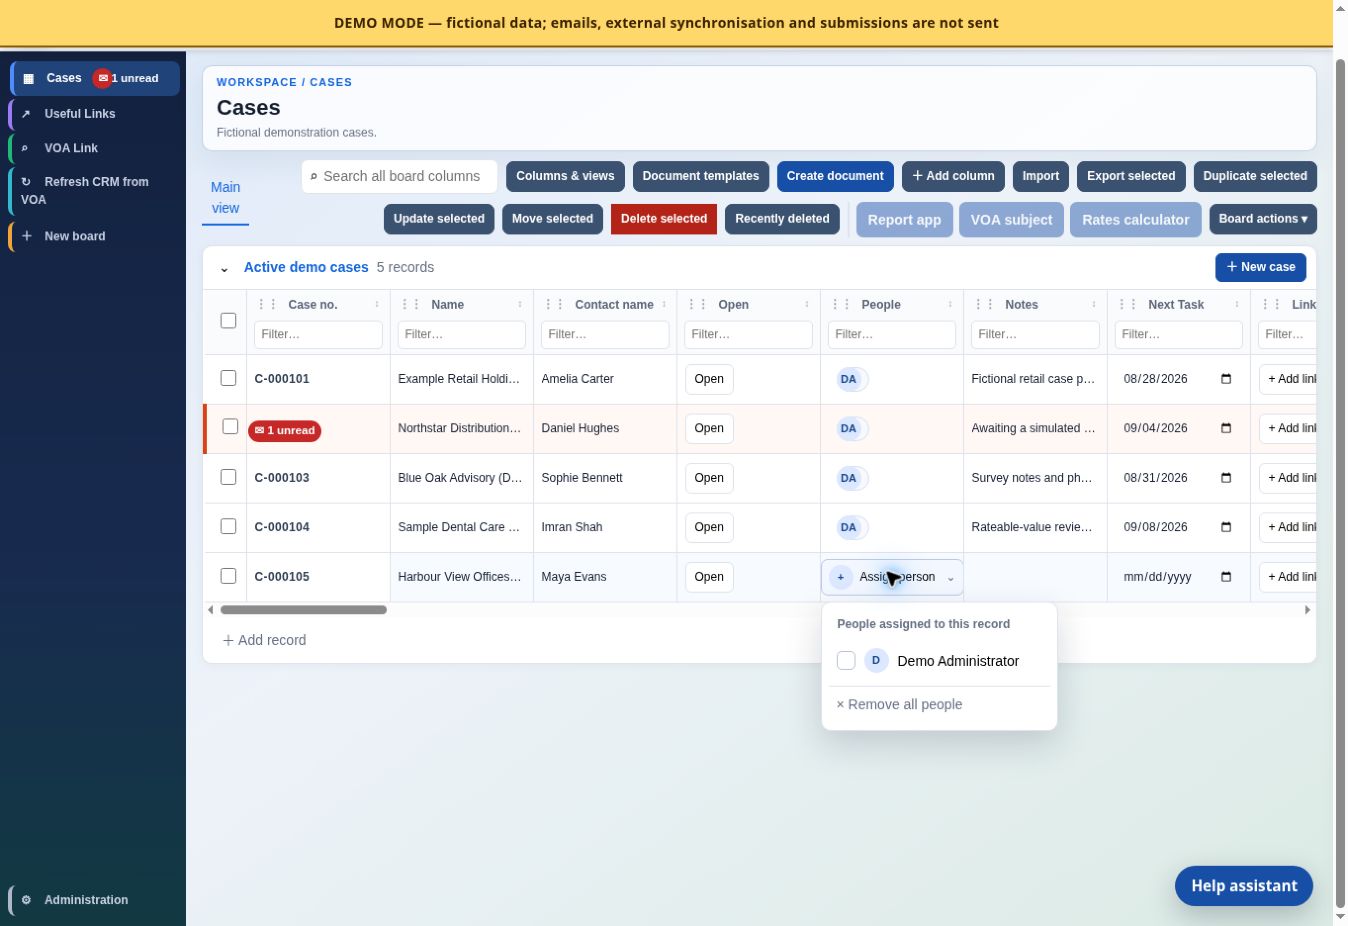The height and width of the screenshot is (926, 1348).
Task: Open the calendar picker for date 09/08/2026
Action: (x=1226, y=527)
